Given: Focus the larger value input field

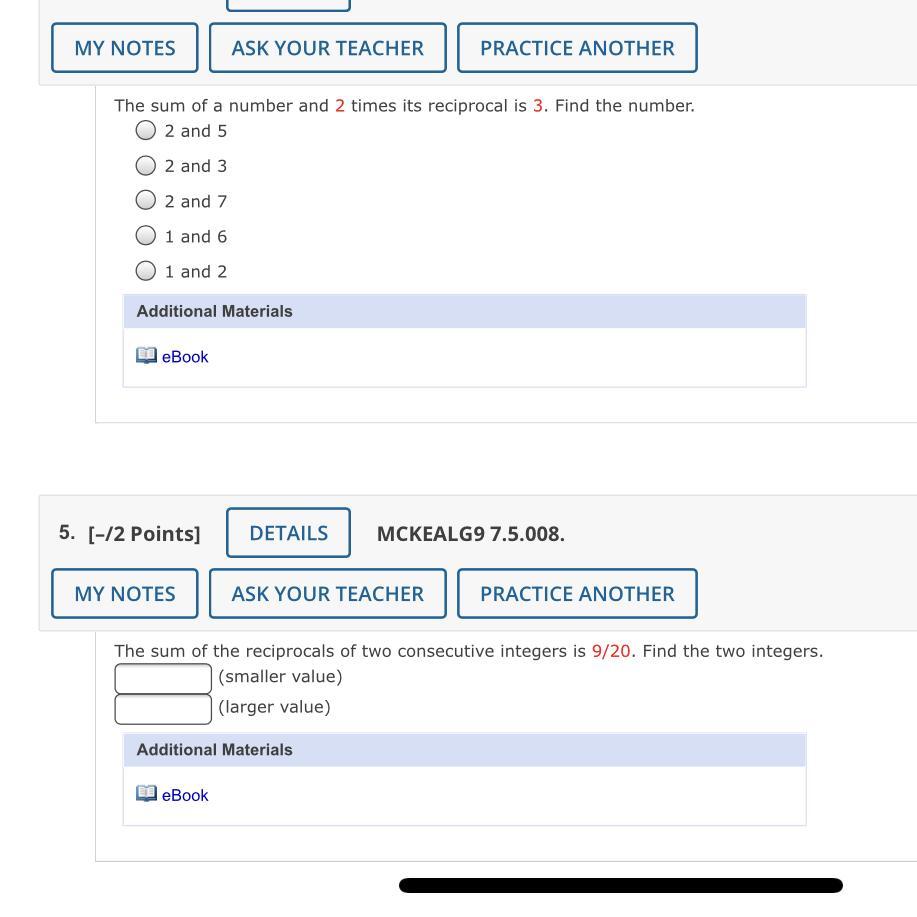Looking at the screenshot, I should click(x=163, y=709).
